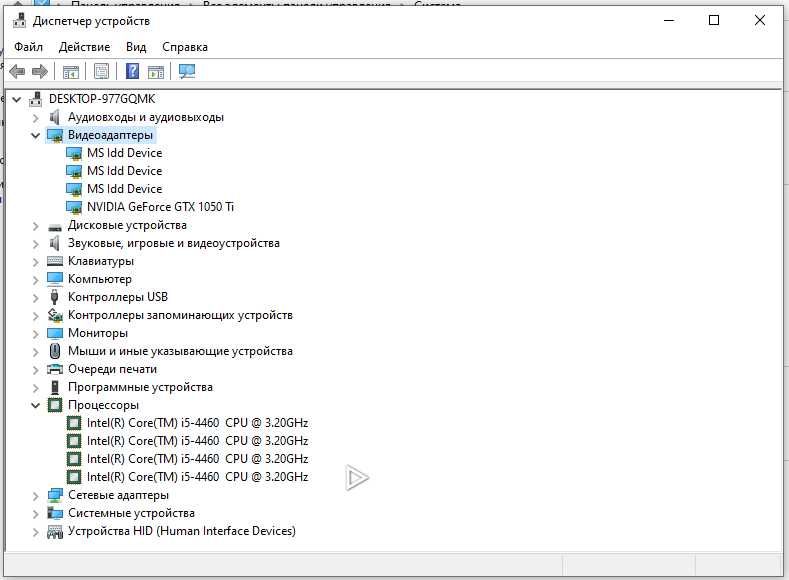Screen dimensions: 789x580
Task: Open the Справка menu
Action: 185,47
